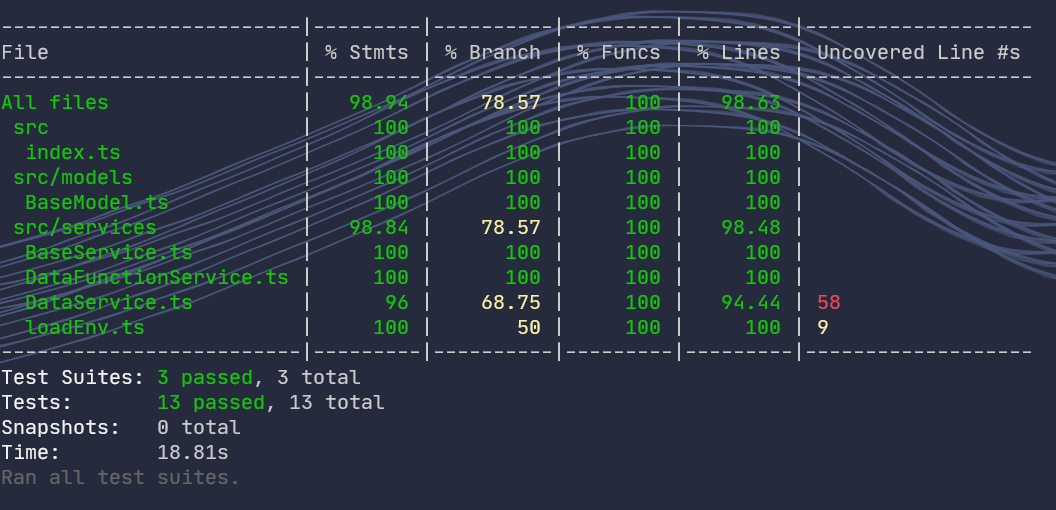Open the BaseModel.ts file entry
Image resolution: width=1056 pixels, height=510 pixels.
click(x=97, y=202)
